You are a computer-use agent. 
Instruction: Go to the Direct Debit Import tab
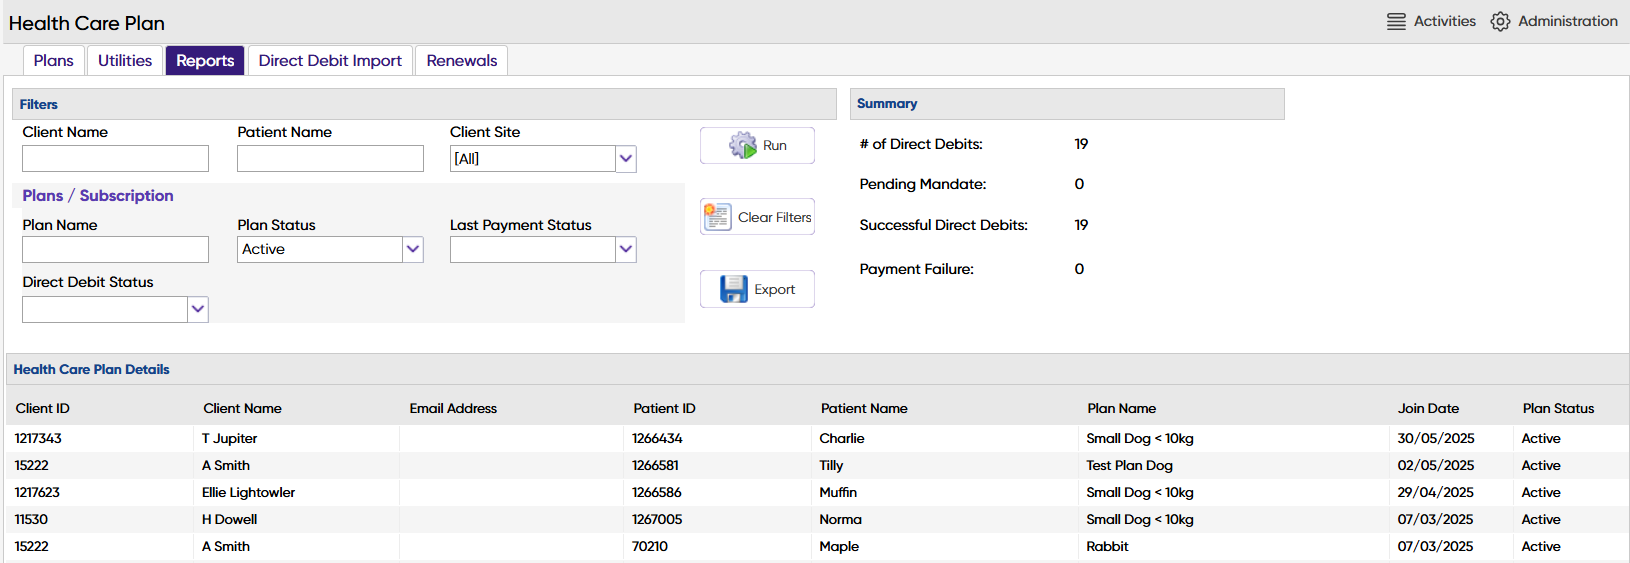pos(330,61)
